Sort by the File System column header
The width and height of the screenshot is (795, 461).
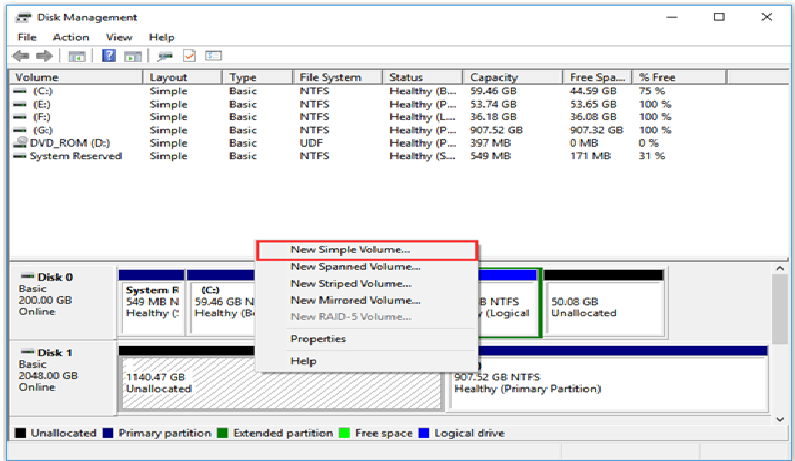338,78
